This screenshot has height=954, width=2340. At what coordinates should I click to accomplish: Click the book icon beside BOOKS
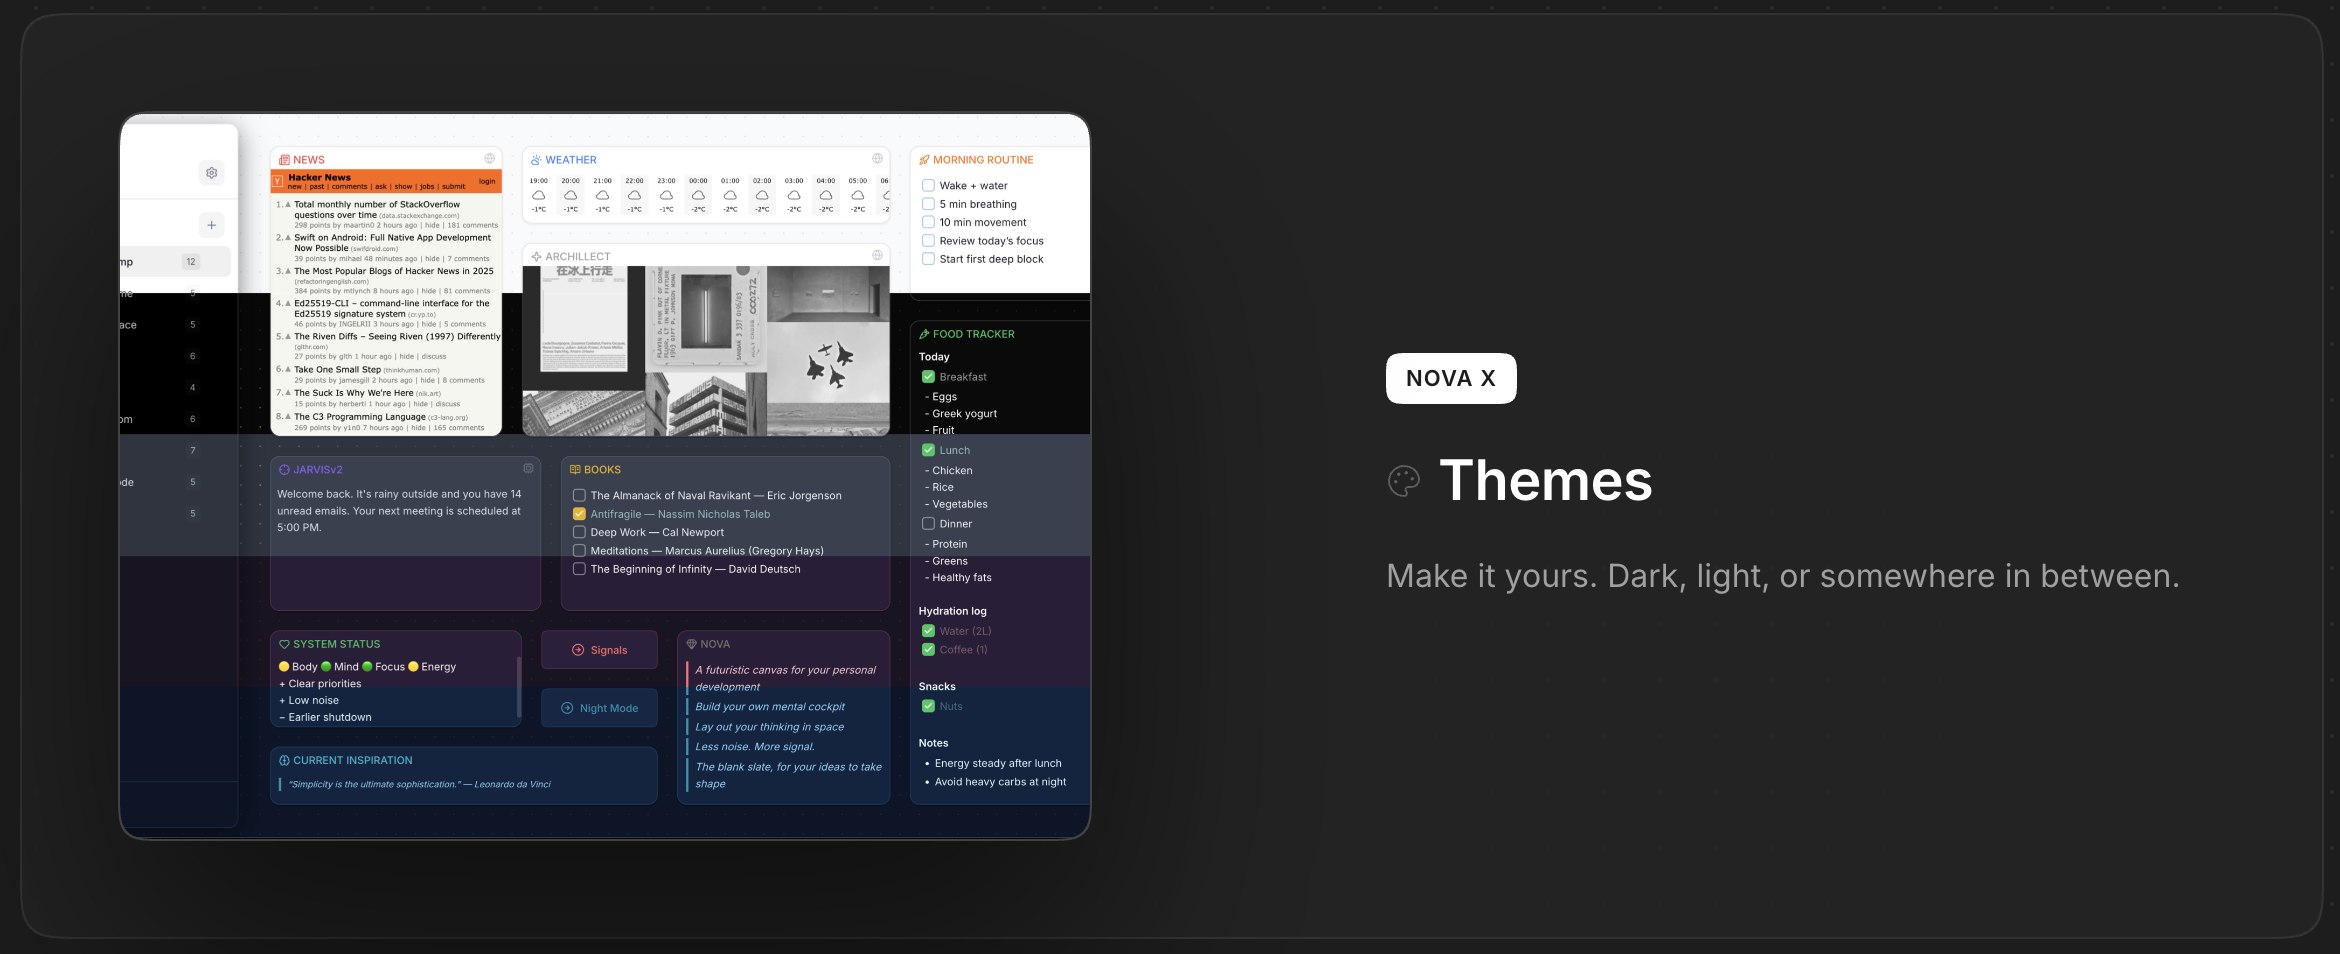tap(575, 469)
